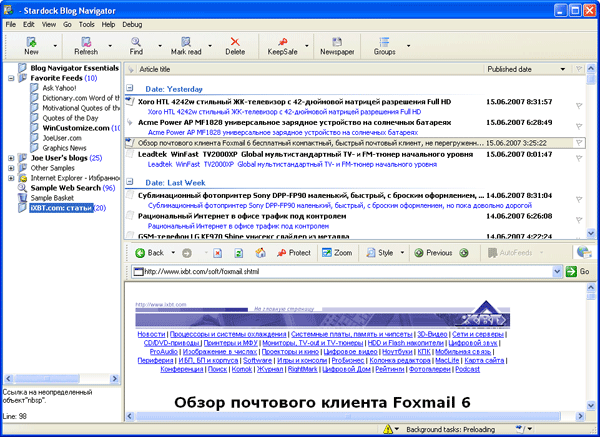
Task: Click the Sample Basket icon
Action: point(23,198)
